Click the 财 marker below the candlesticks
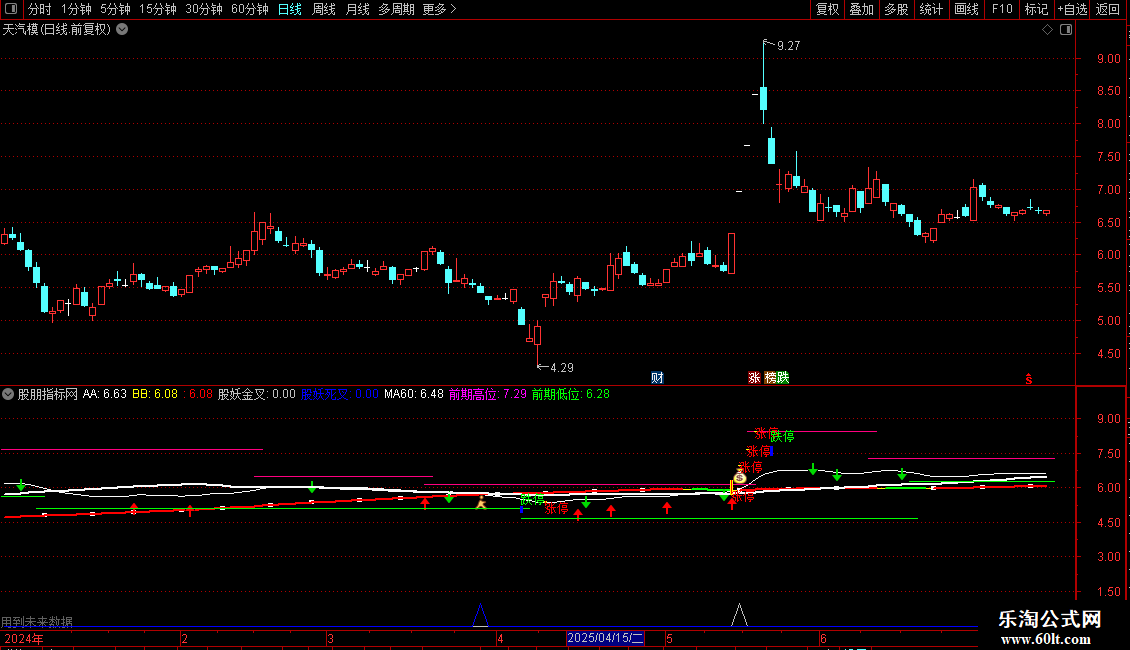 coord(657,378)
